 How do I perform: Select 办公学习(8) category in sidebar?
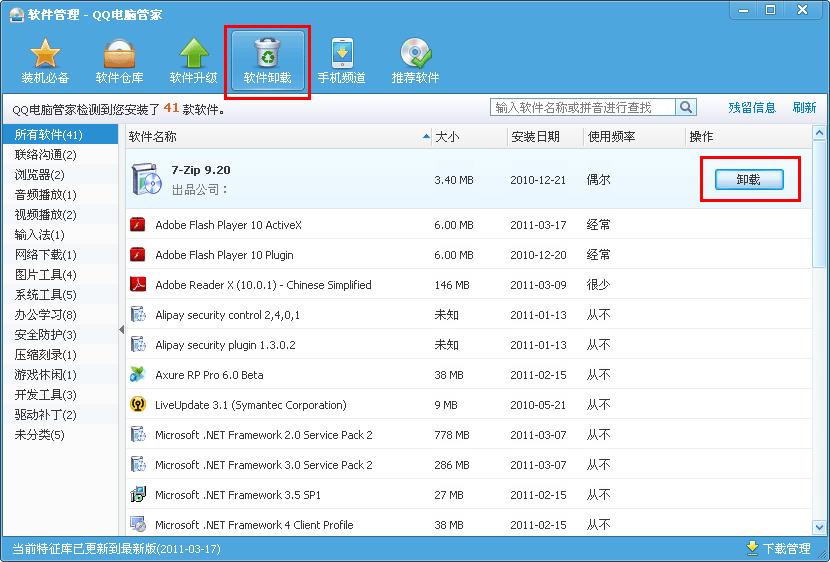[45, 315]
